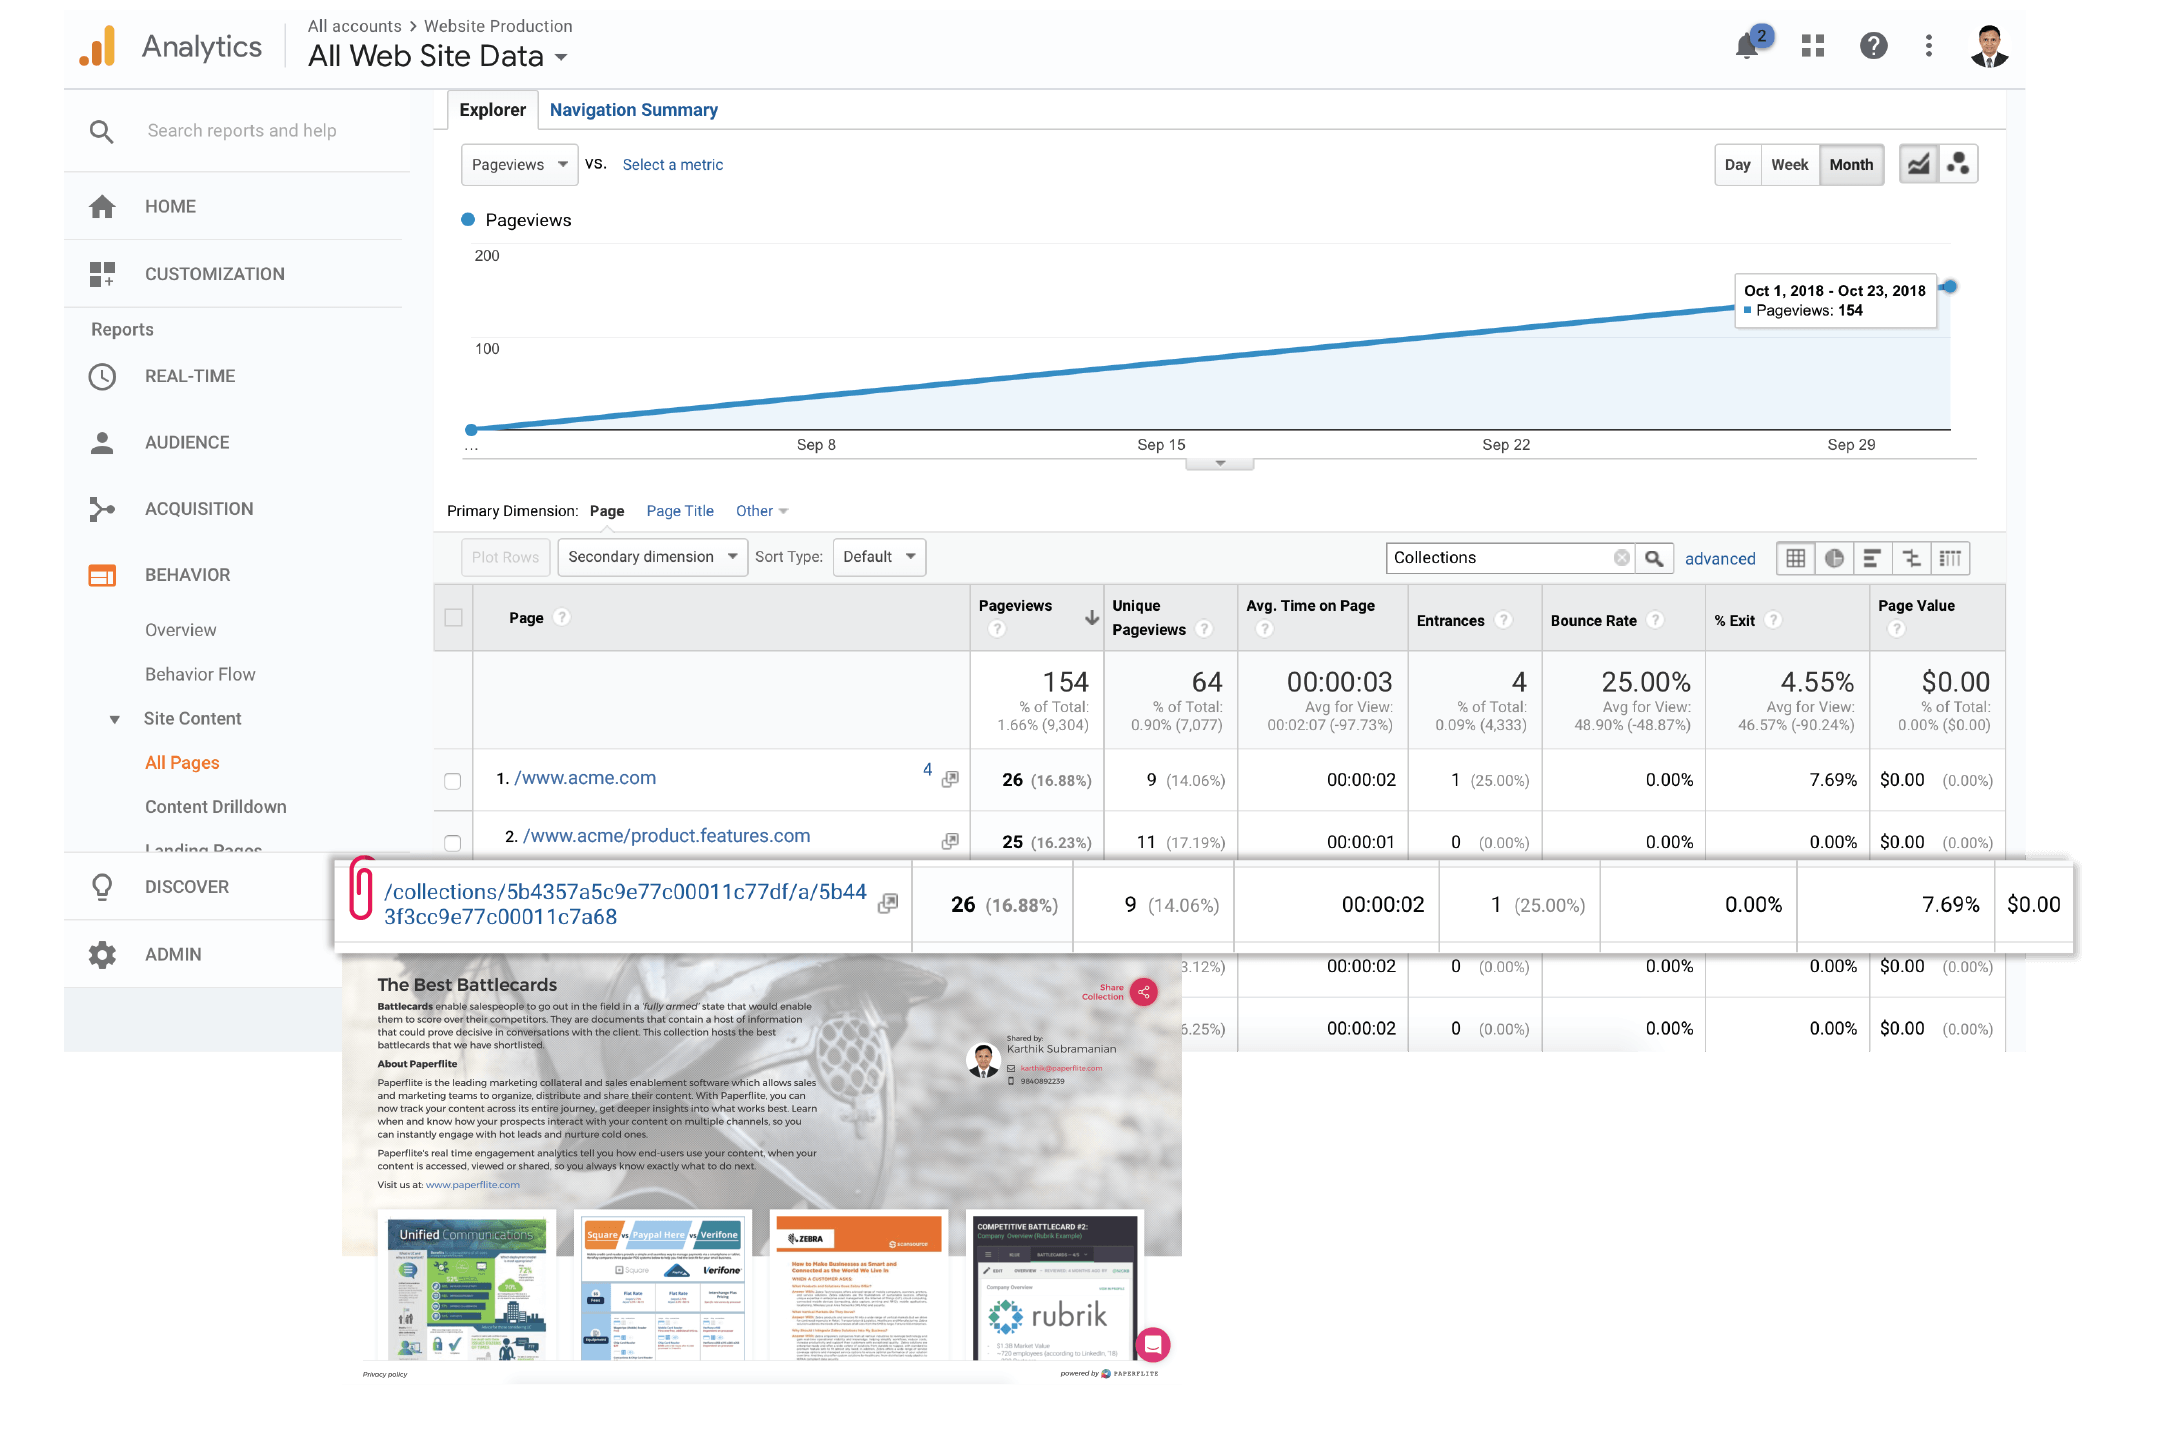Screen dimensions: 2160x1449
Task: Open the /www.acme/product.features.com link
Action: [x=666, y=836]
